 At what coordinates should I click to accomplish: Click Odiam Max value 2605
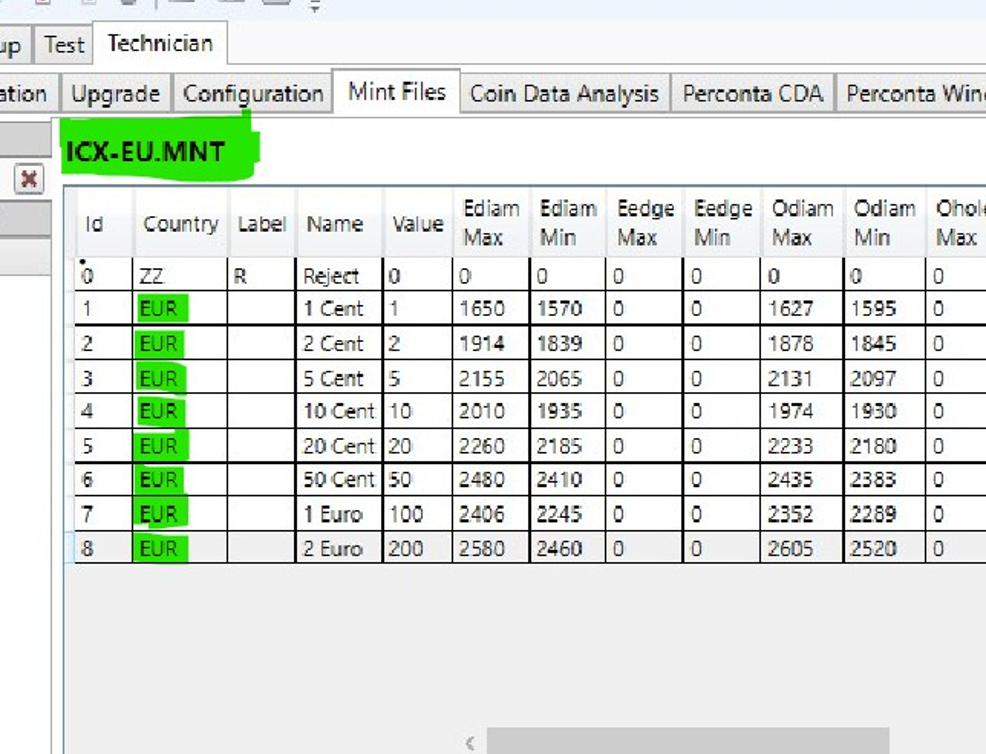point(802,548)
